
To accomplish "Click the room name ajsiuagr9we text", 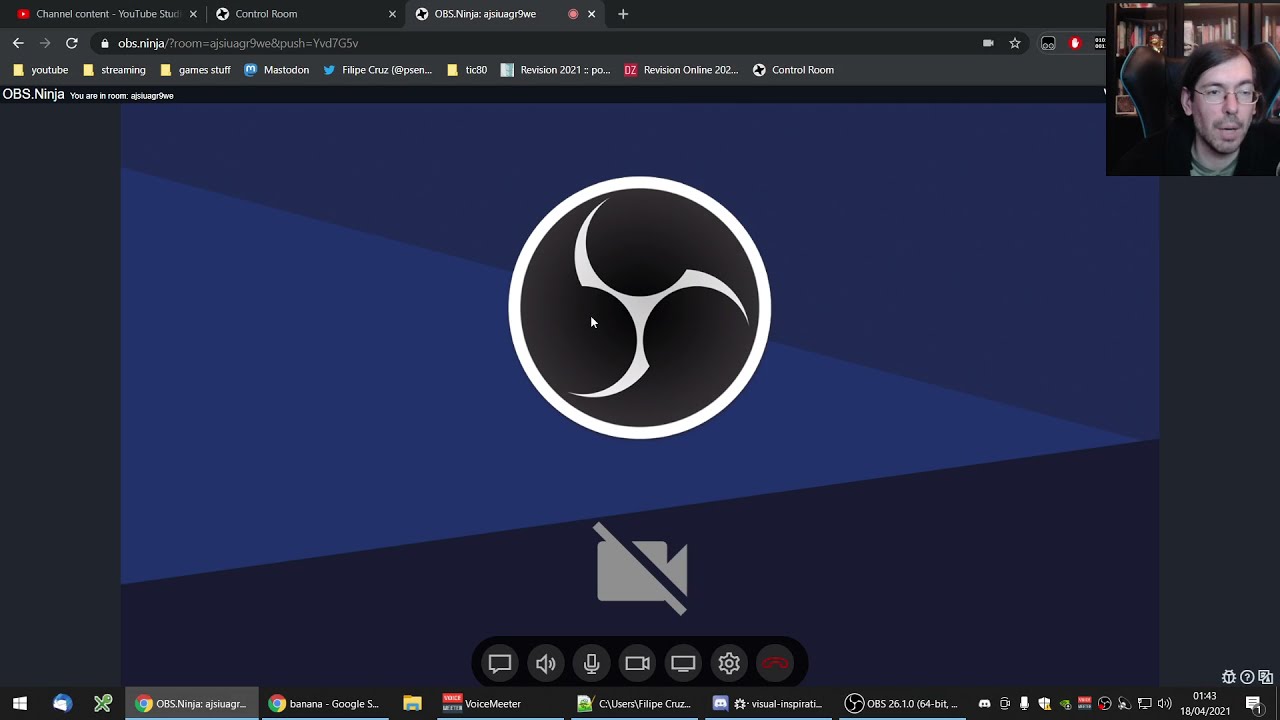I will pos(152,96).
